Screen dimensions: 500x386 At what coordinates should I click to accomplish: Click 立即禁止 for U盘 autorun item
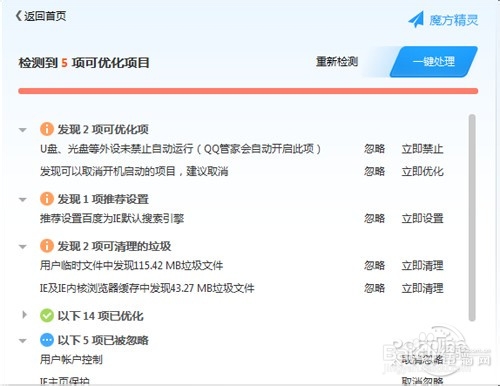422,149
